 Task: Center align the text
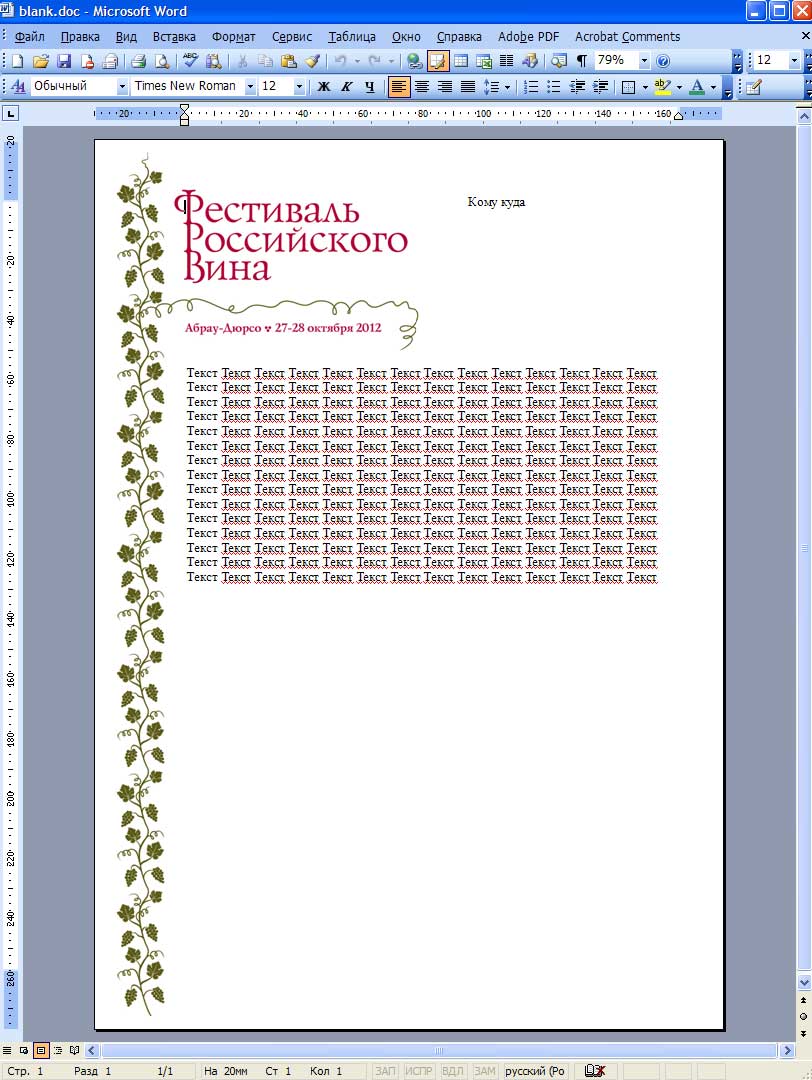point(421,87)
